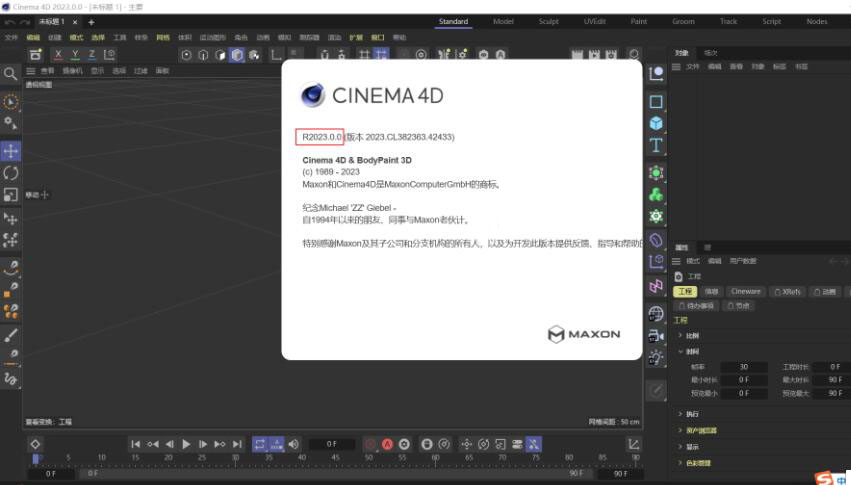Switch to Nodes layout tab
Screen dimensions: 851x485
pos(817,22)
